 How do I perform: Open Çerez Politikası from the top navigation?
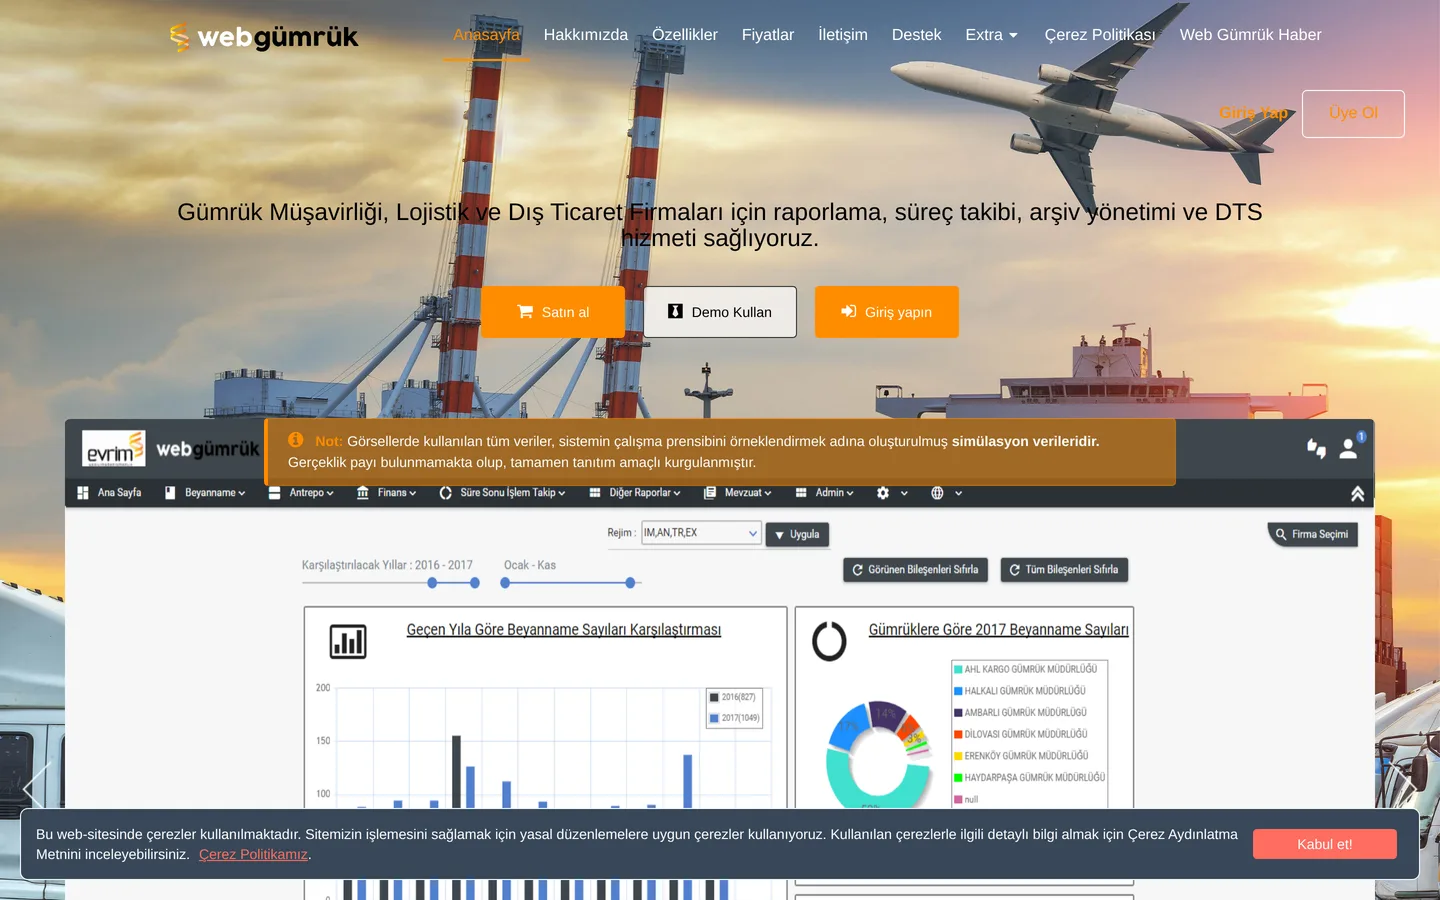point(1100,35)
